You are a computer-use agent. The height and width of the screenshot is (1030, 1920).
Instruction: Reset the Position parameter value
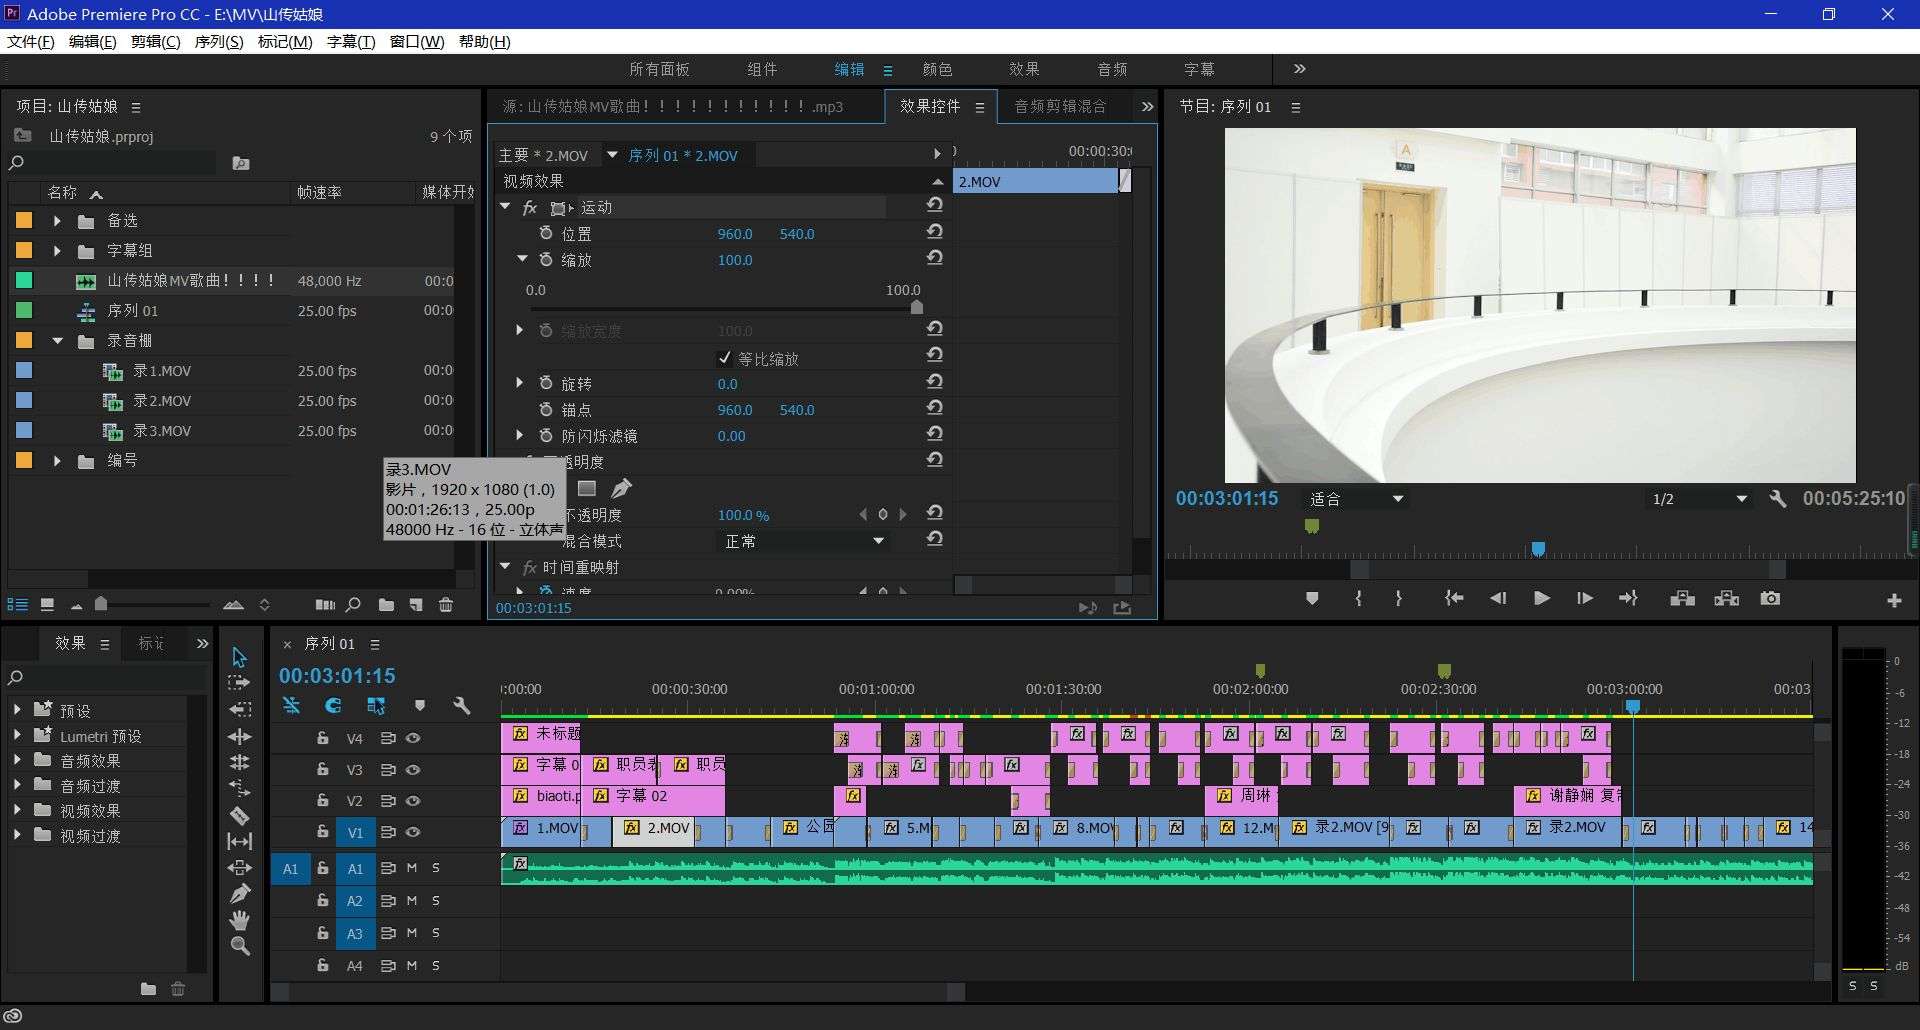934,232
